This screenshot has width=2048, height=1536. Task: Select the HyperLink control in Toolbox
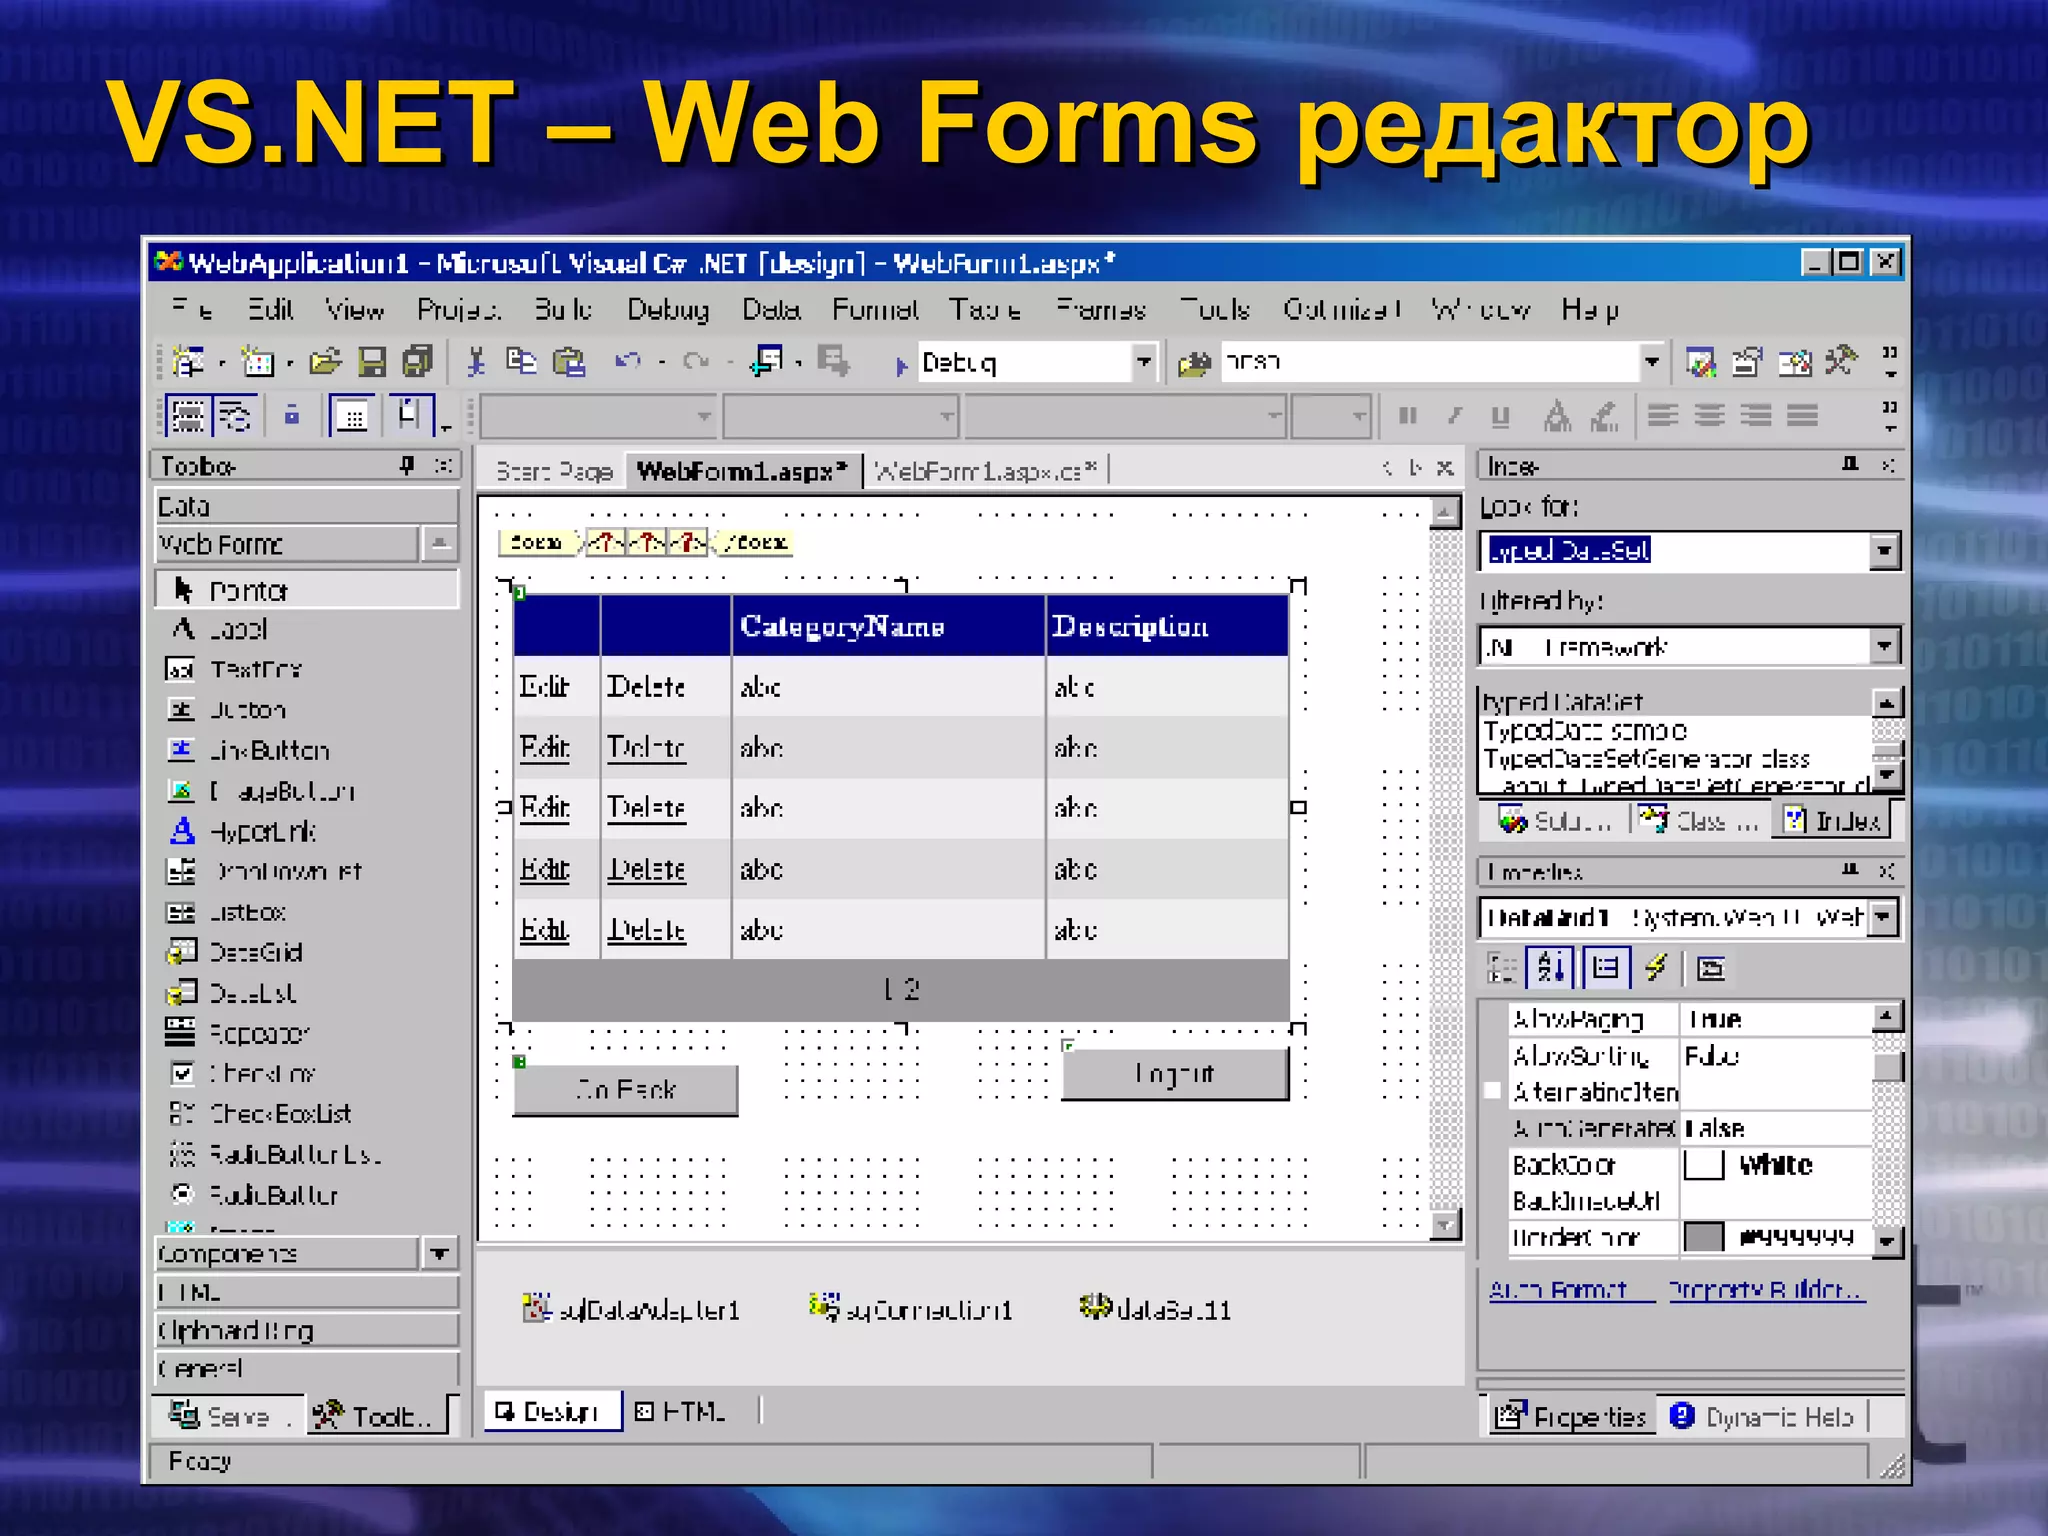(262, 831)
